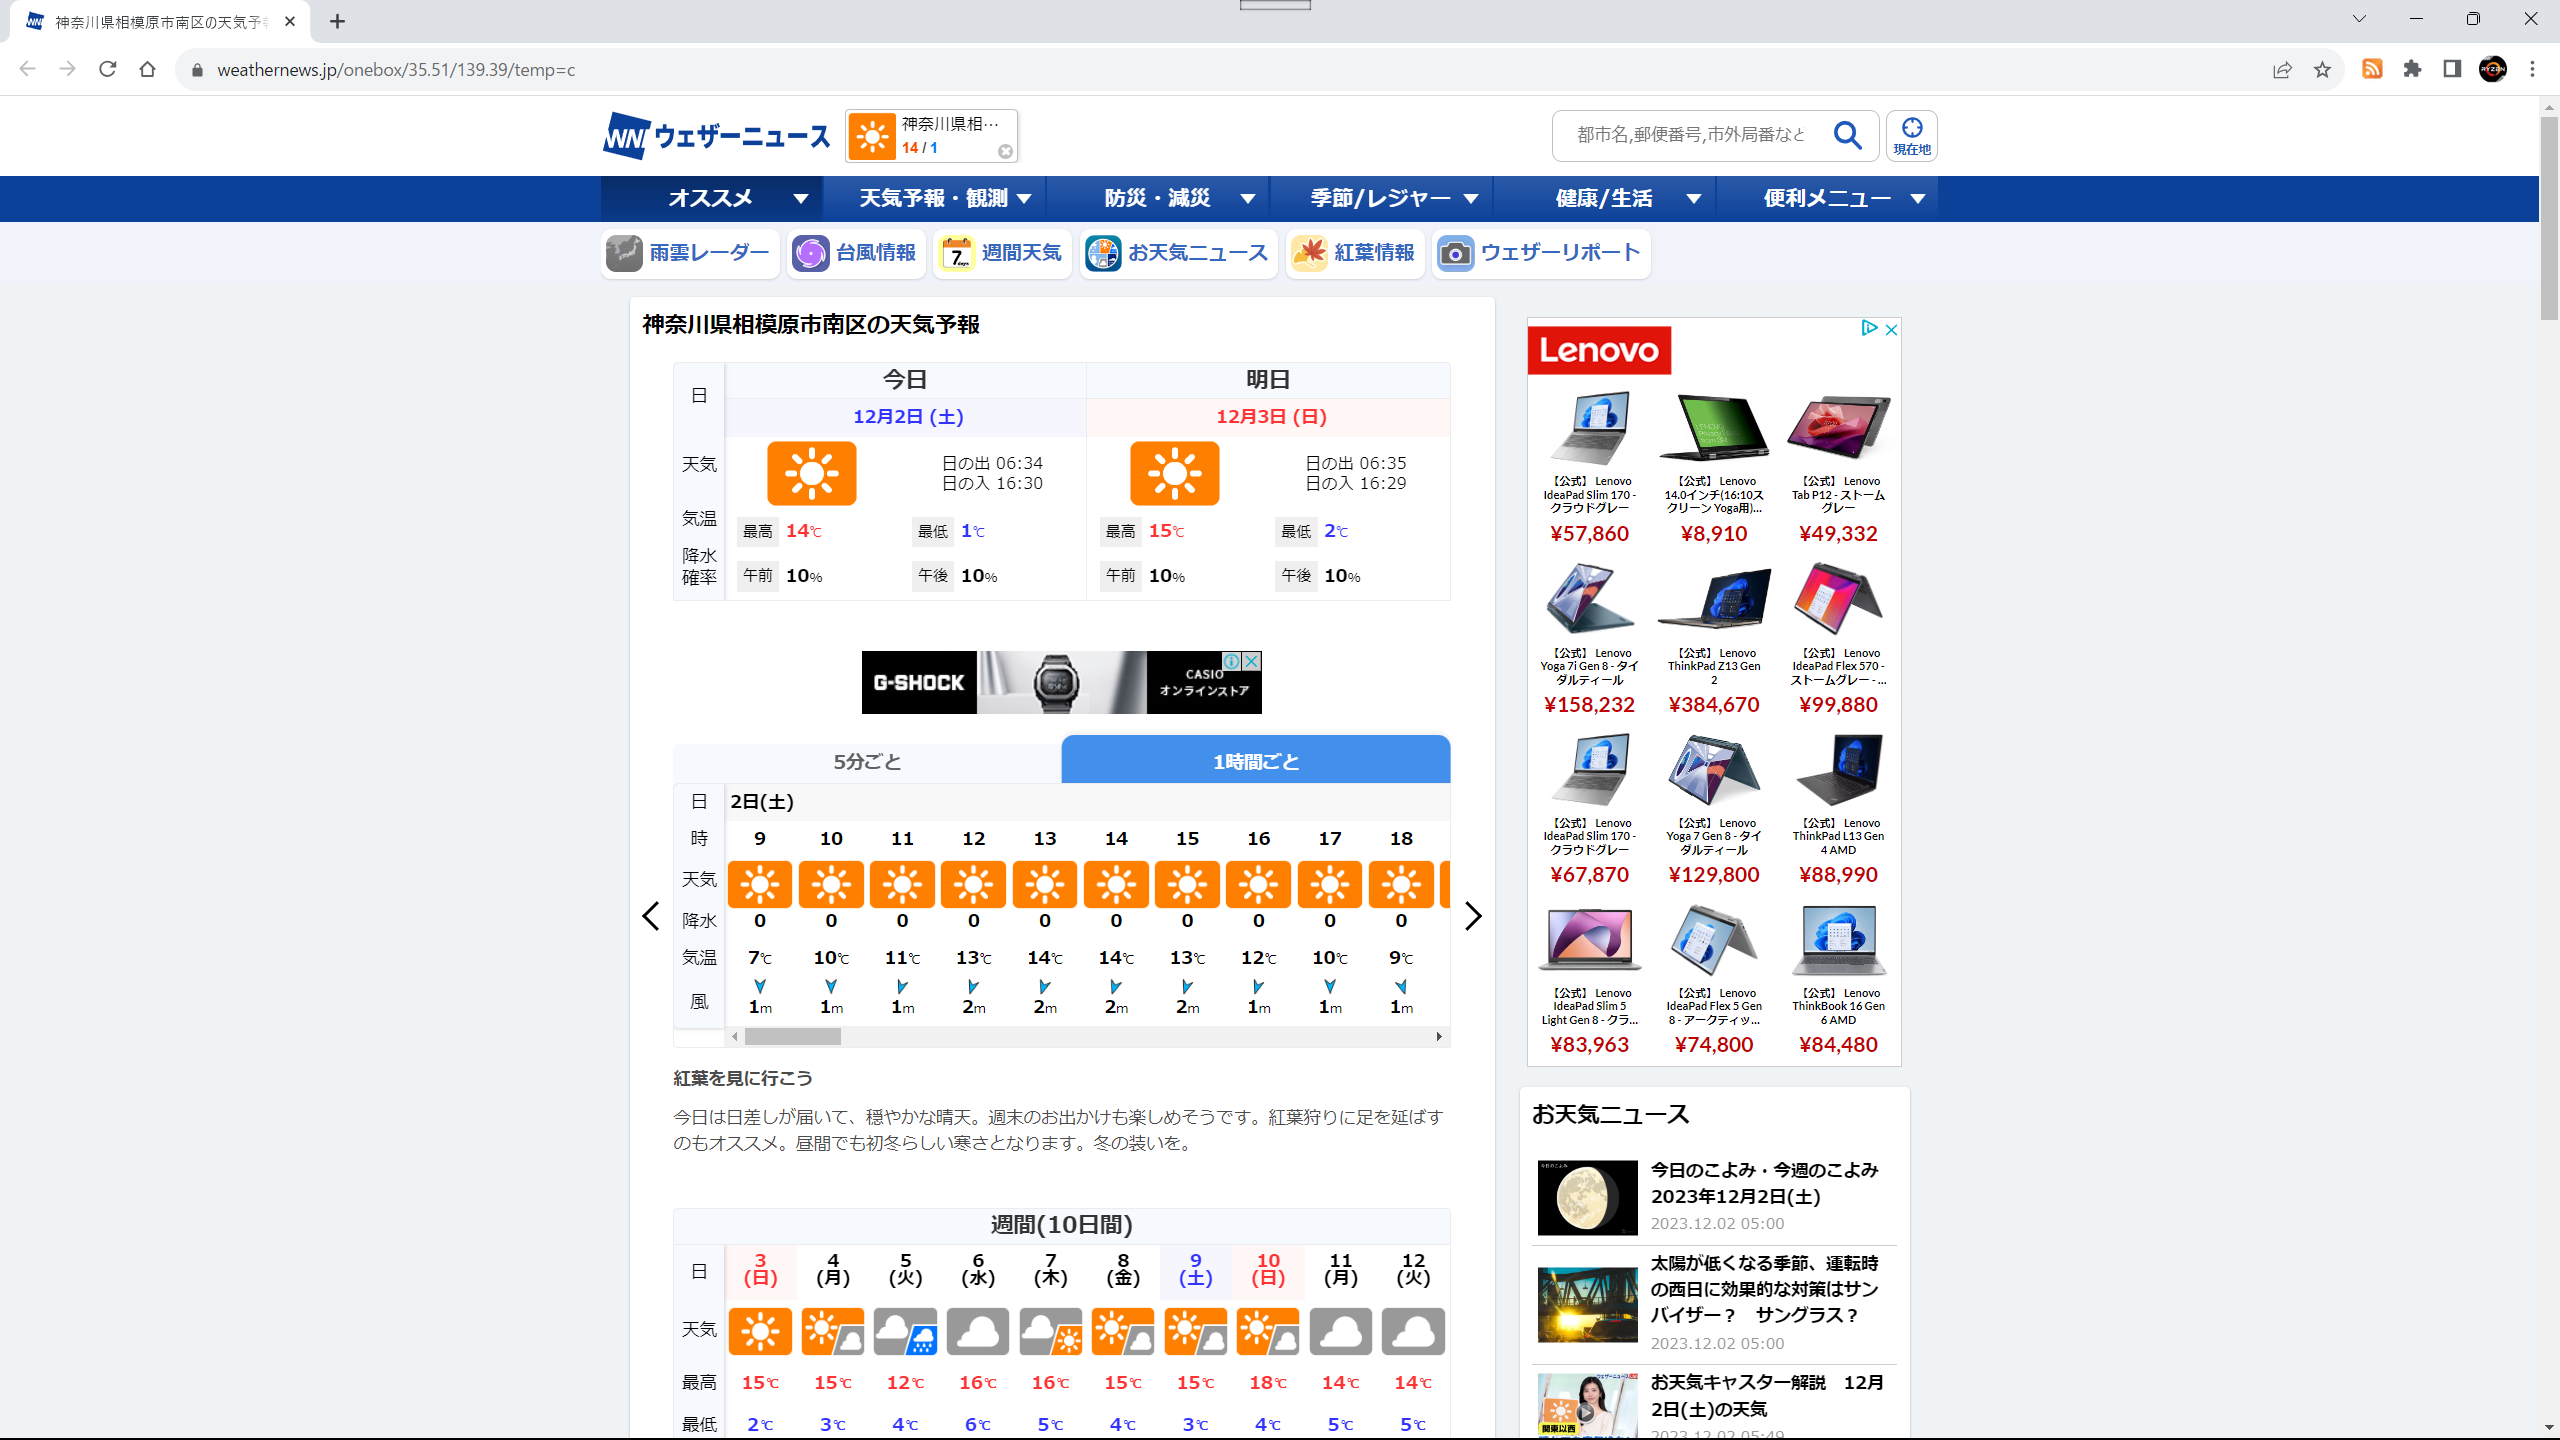Click the 10(日) weekly forecast day
The height and width of the screenshot is (1440, 2560).
[1268, 1269]
